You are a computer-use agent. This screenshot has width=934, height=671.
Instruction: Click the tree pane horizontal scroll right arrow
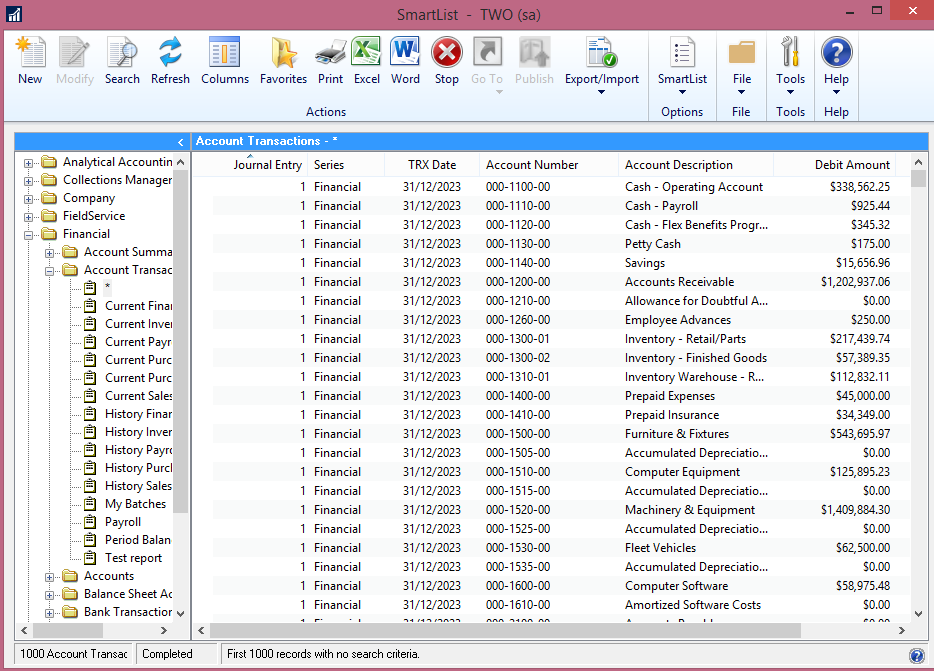coord(164,630)
